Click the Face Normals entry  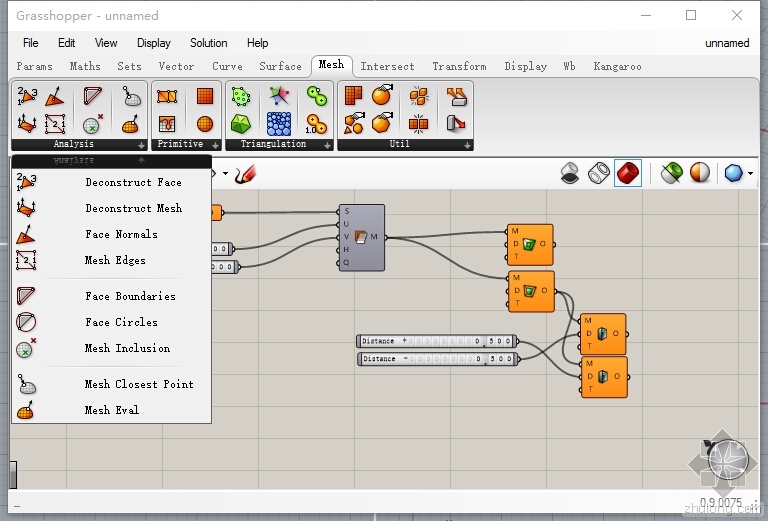121,234
